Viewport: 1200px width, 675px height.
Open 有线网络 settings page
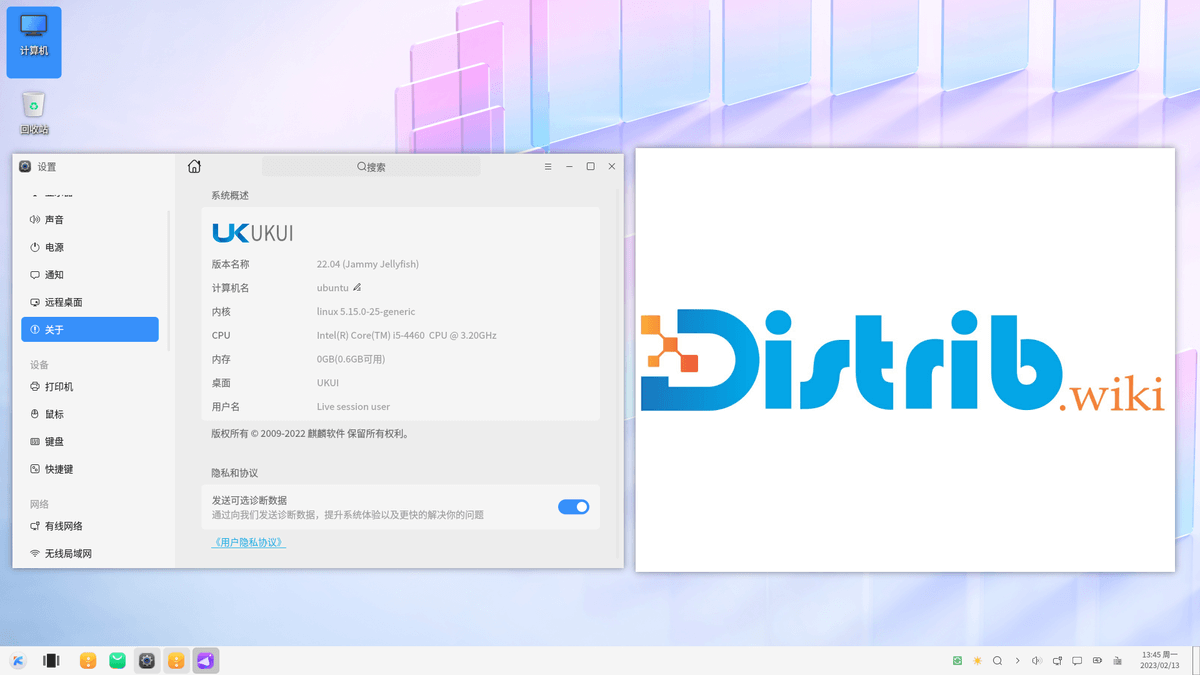90,526
